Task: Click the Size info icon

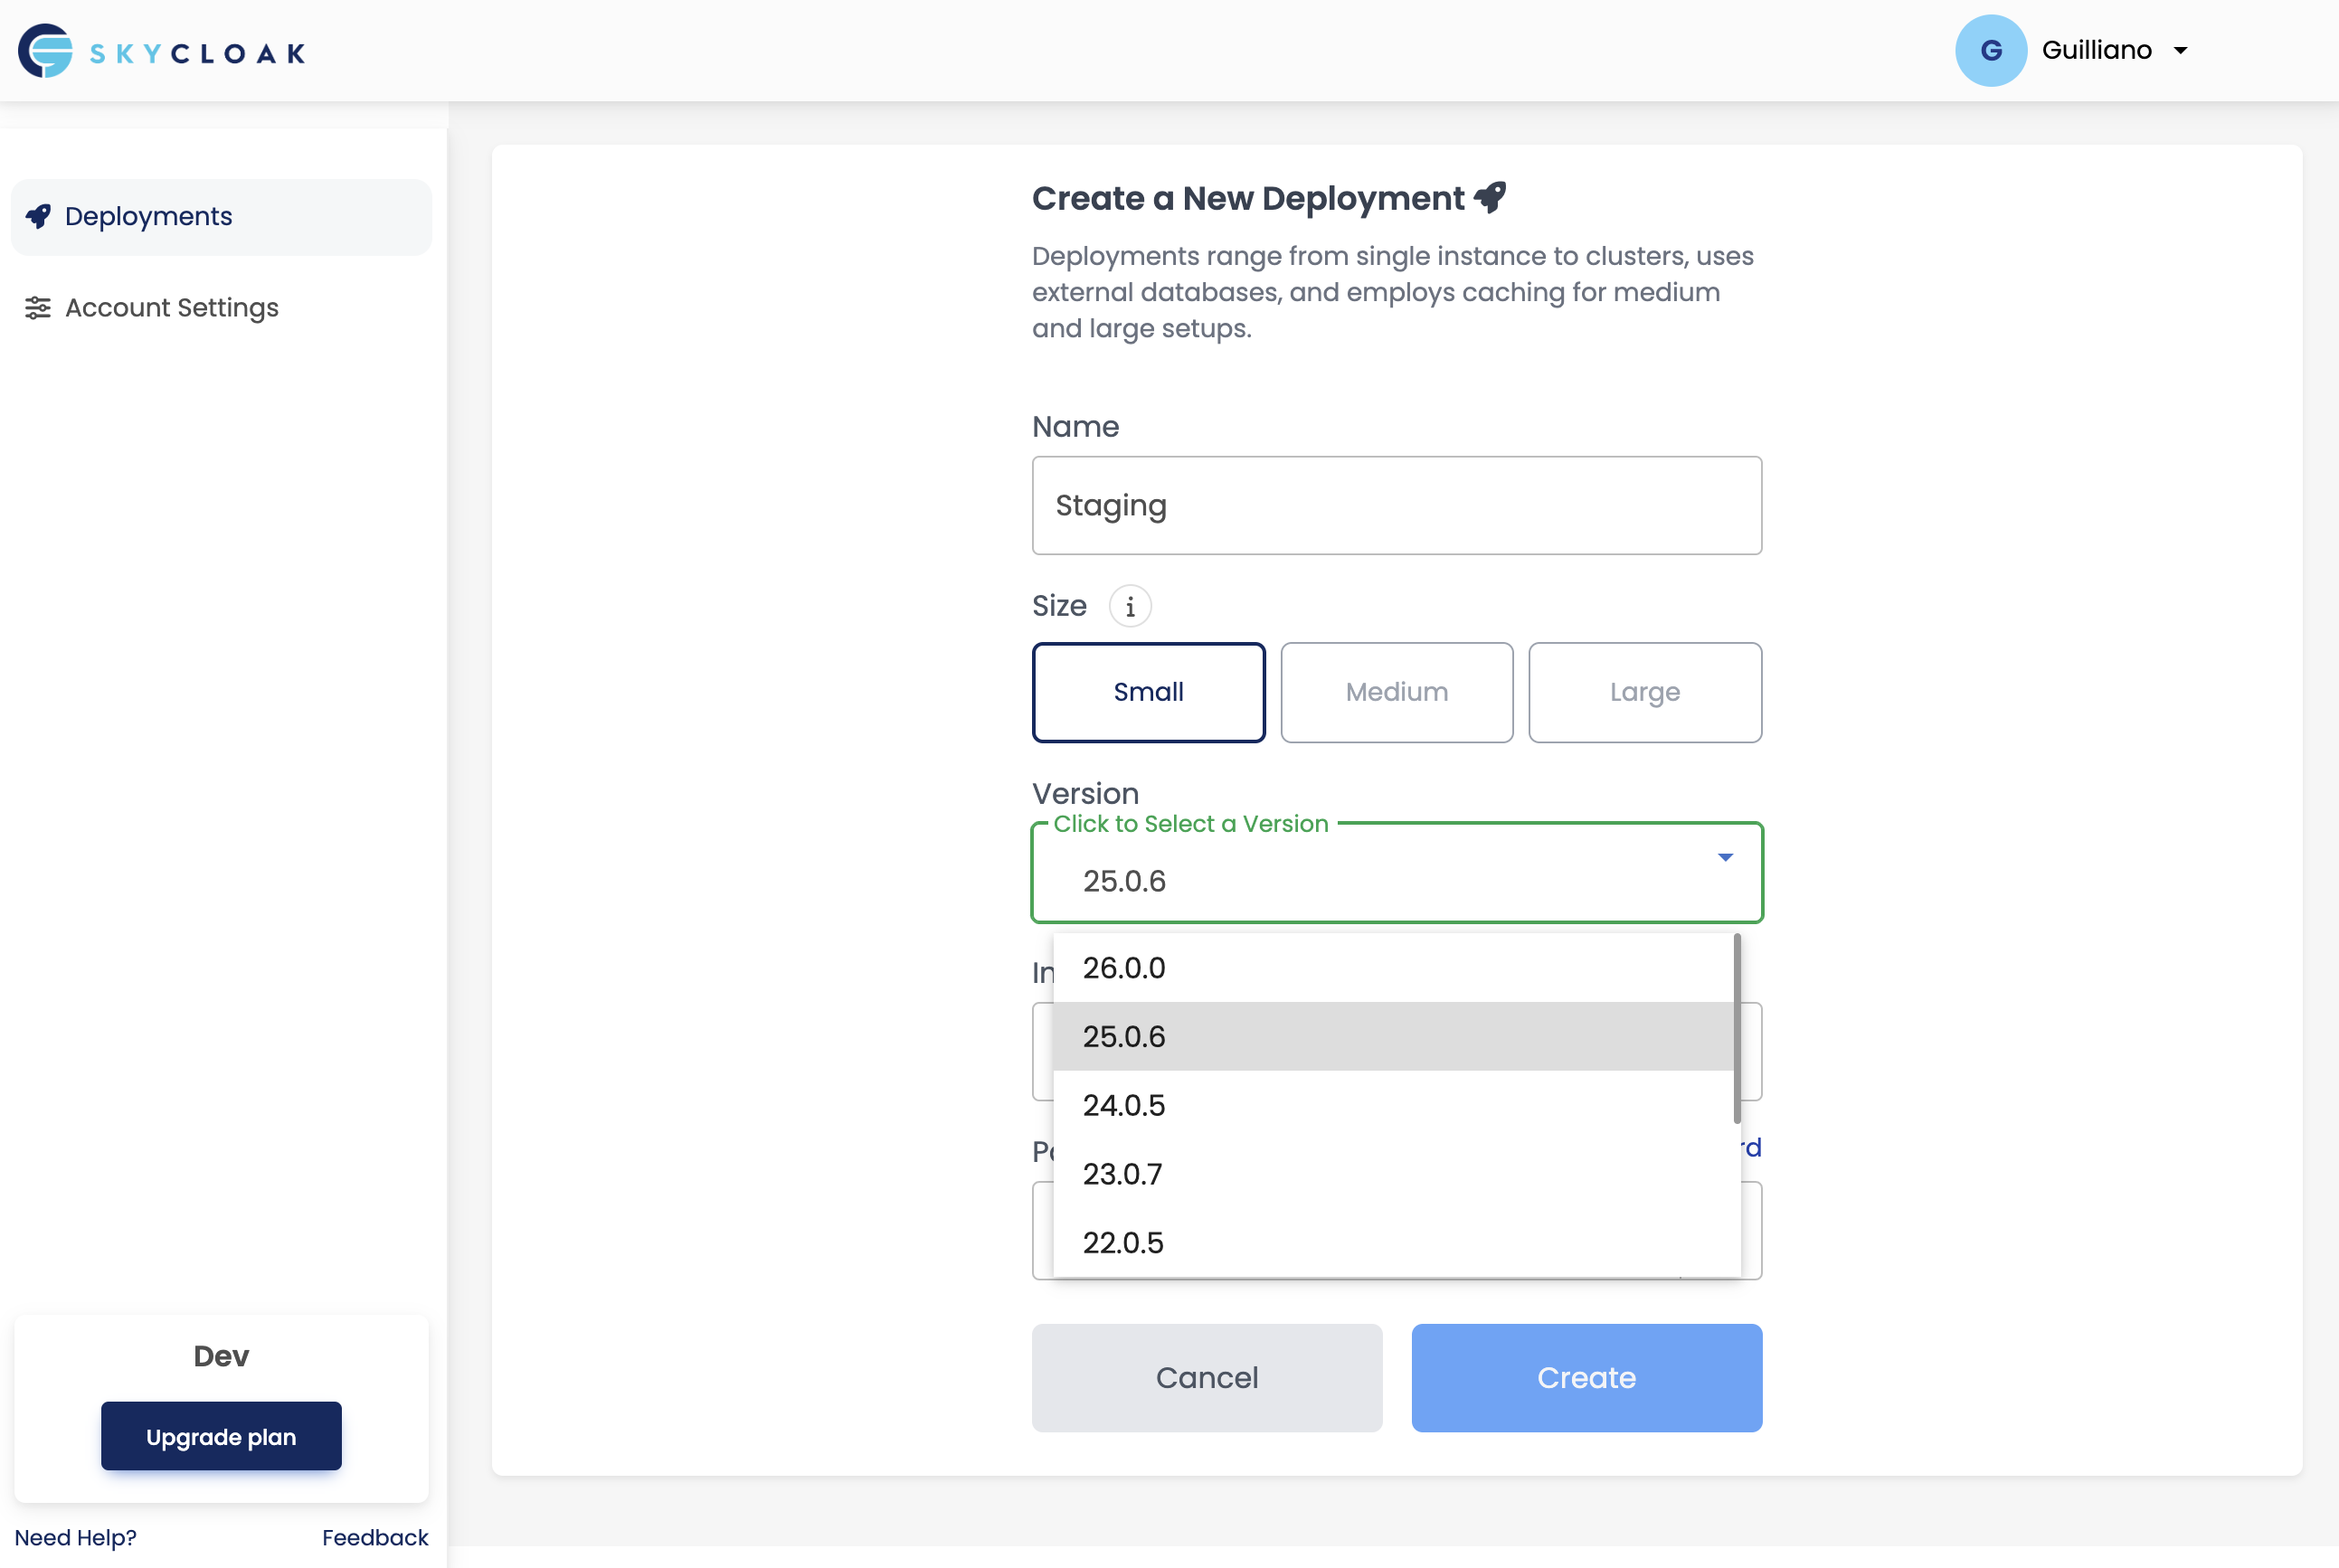Action: coord(1129,607)
